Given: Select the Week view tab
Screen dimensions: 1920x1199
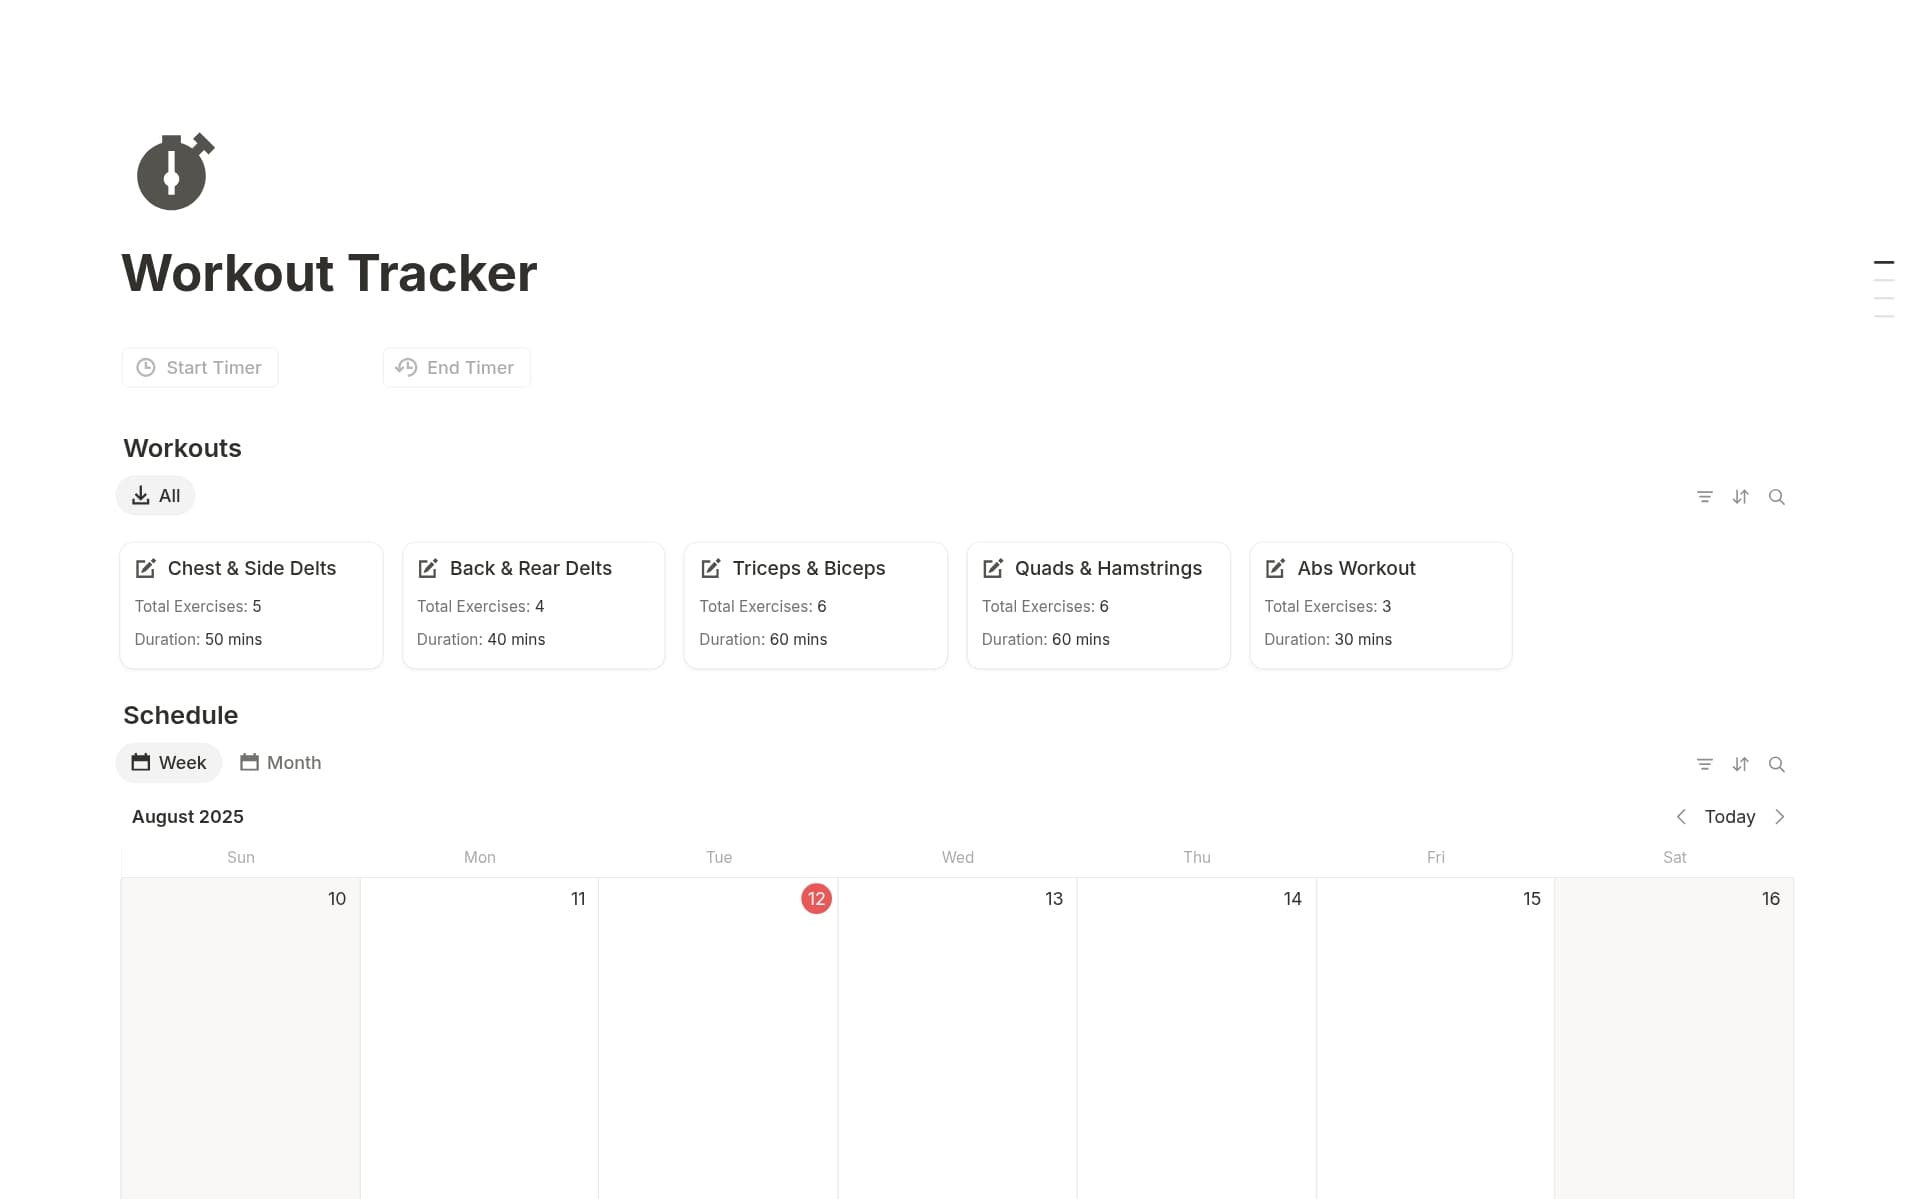Looking at the screenshot, I should coord(168,762).
